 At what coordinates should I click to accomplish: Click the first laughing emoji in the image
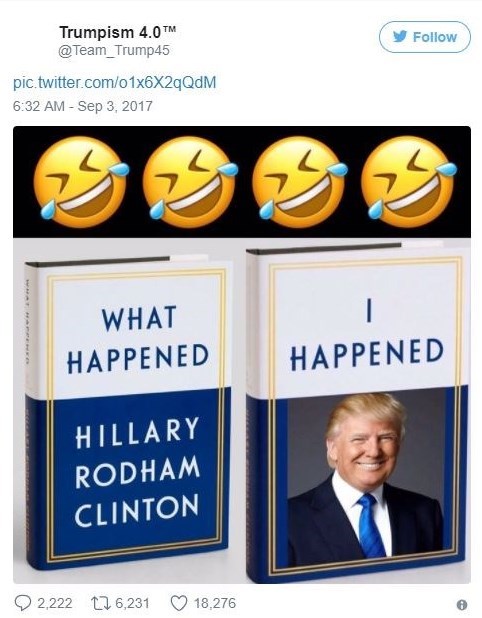tap(80, 181)
